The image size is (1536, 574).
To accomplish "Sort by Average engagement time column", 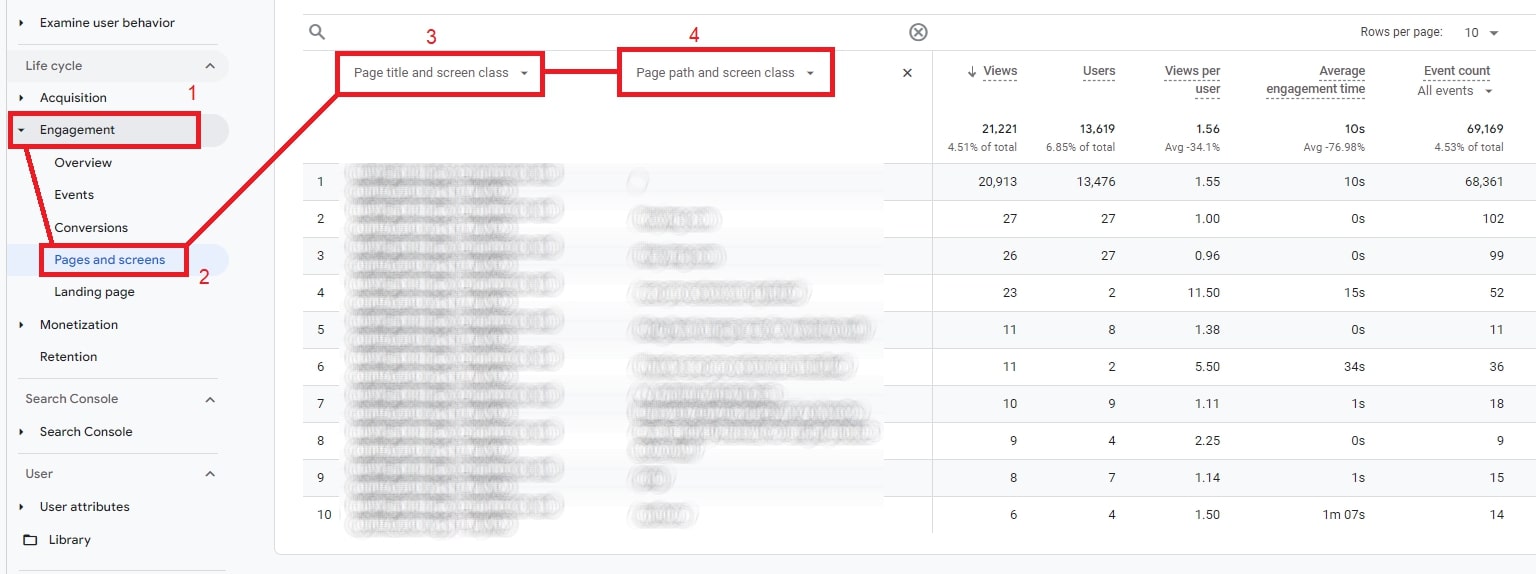I will [1315, 80].
